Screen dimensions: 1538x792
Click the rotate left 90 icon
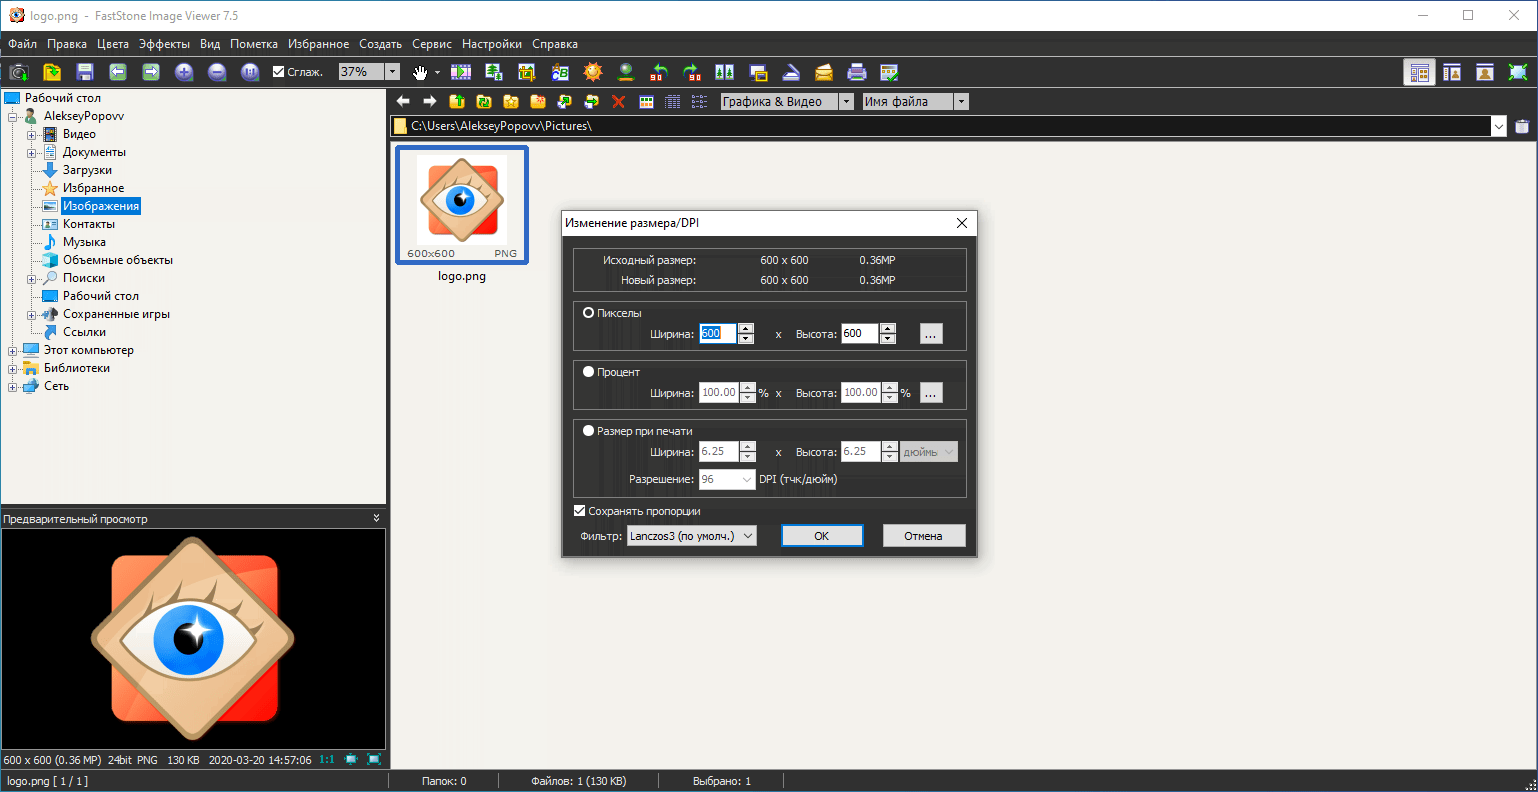(659, 72)
